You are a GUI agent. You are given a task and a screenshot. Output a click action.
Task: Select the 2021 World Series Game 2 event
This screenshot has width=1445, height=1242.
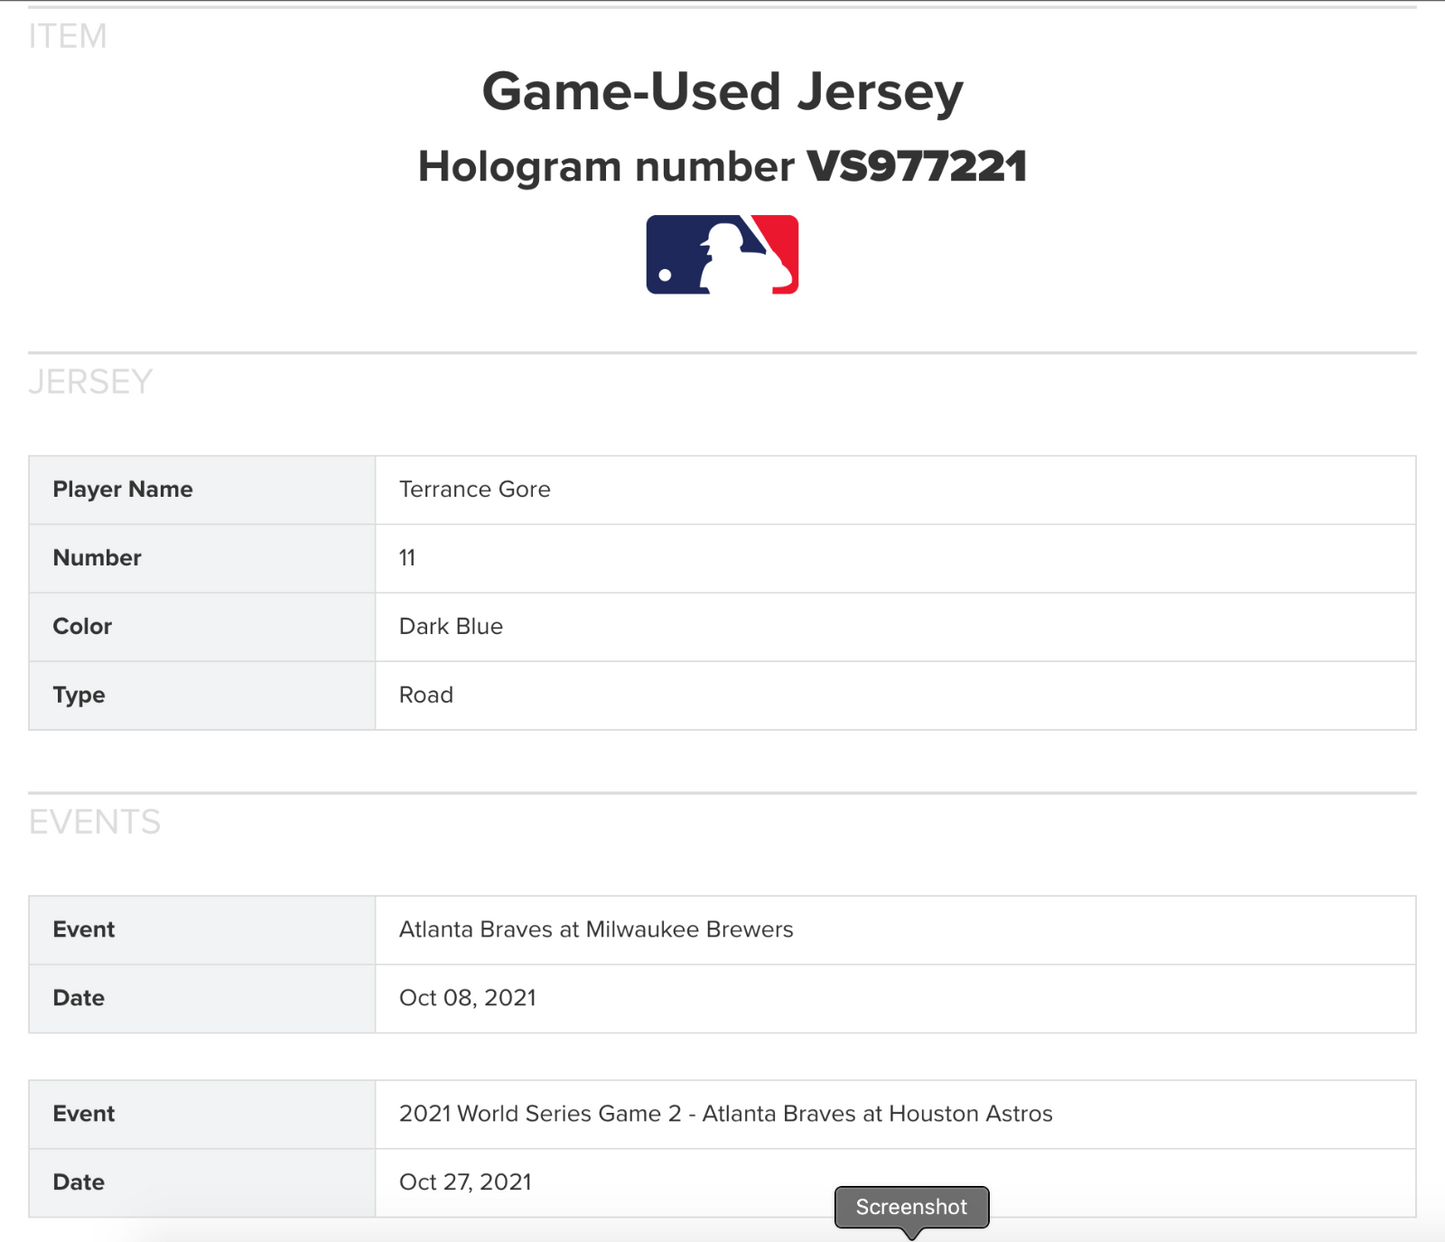point(725,1114)
